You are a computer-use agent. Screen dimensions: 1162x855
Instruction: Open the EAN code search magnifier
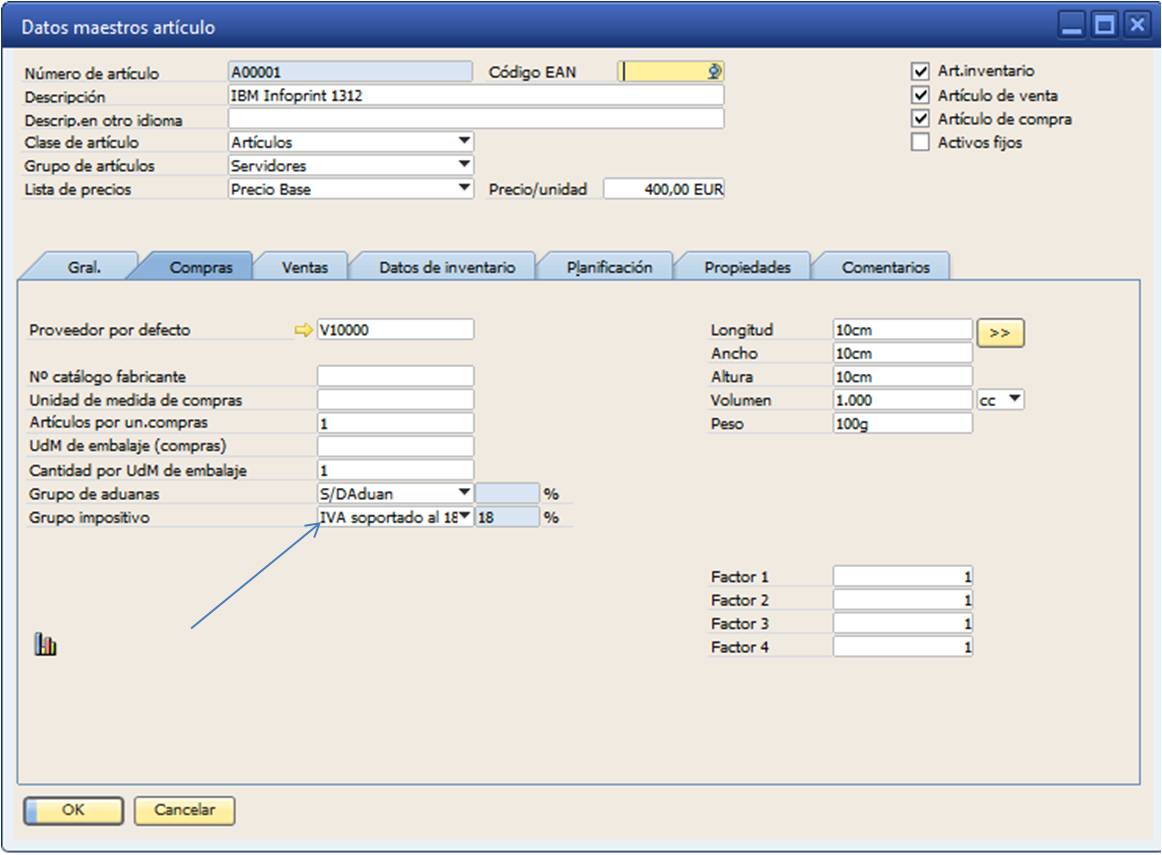point(713,71)
